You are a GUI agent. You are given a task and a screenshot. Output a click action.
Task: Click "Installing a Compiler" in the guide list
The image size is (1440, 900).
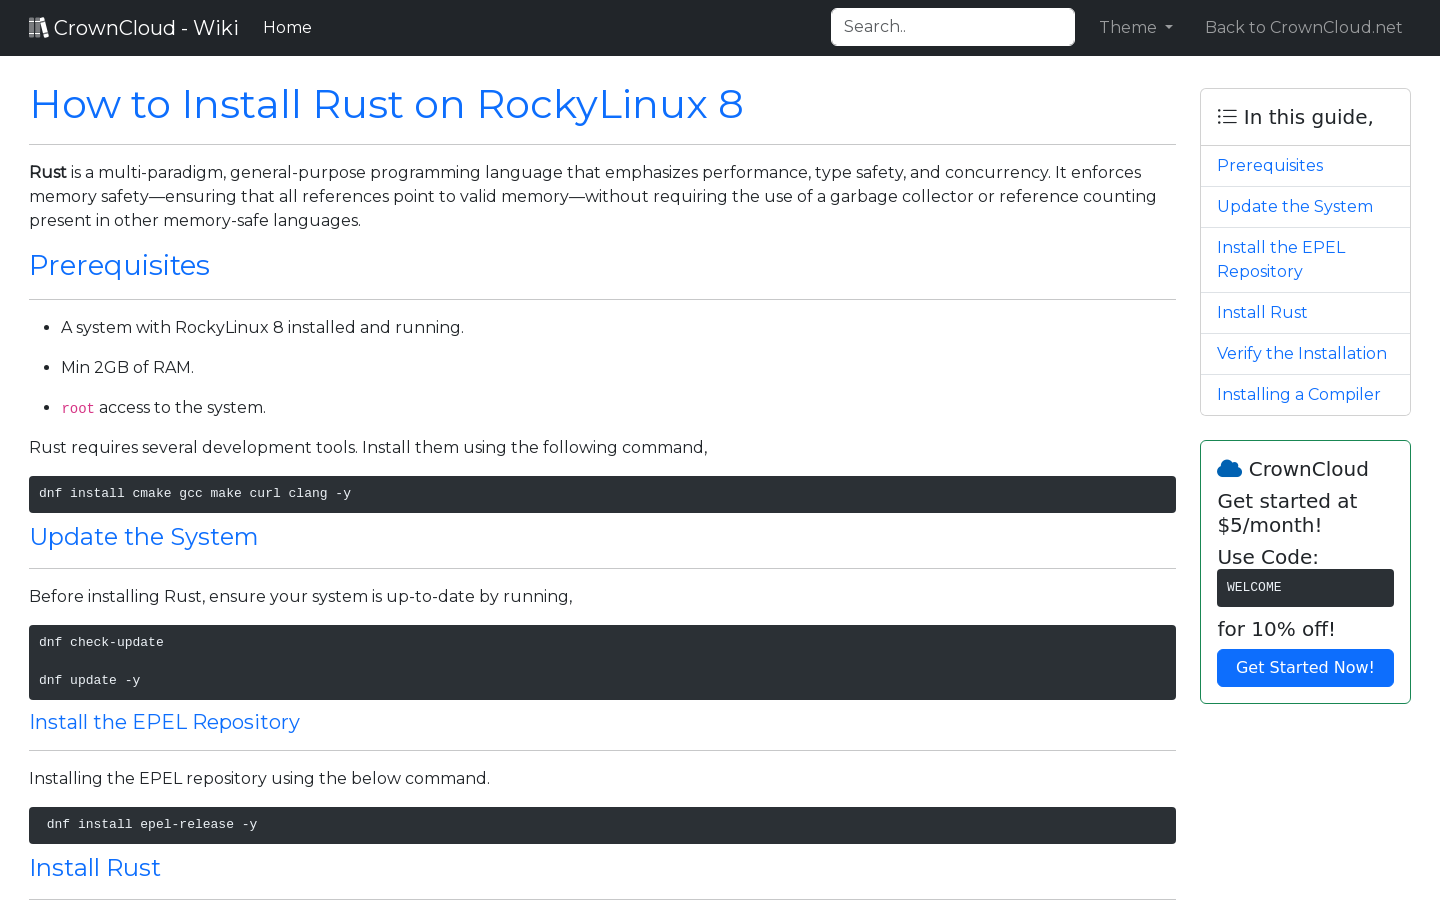[1298, 394]
